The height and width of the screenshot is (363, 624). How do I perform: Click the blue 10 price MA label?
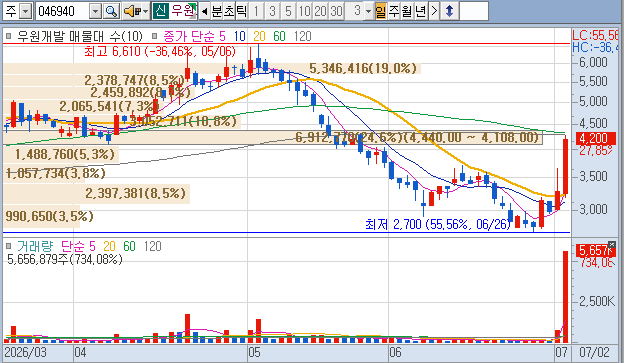click(240, 36)
